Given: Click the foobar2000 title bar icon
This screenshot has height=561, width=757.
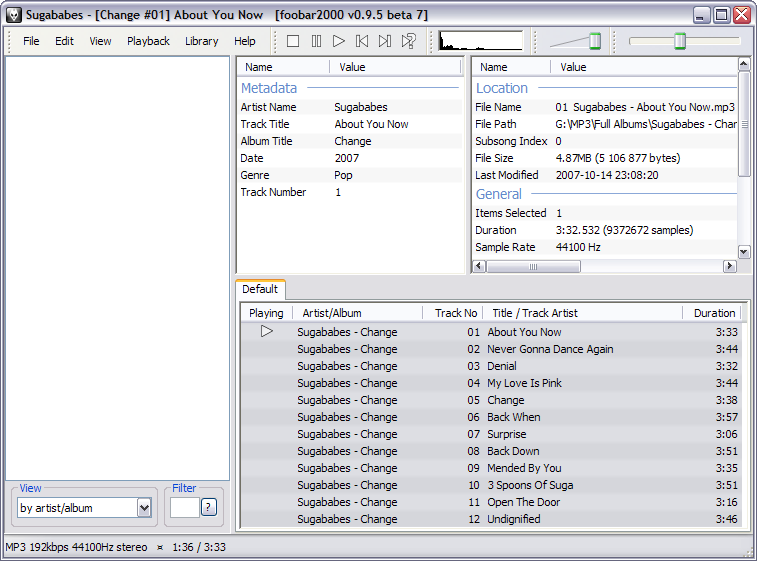Looking at the screenshot, I should 14,15.
